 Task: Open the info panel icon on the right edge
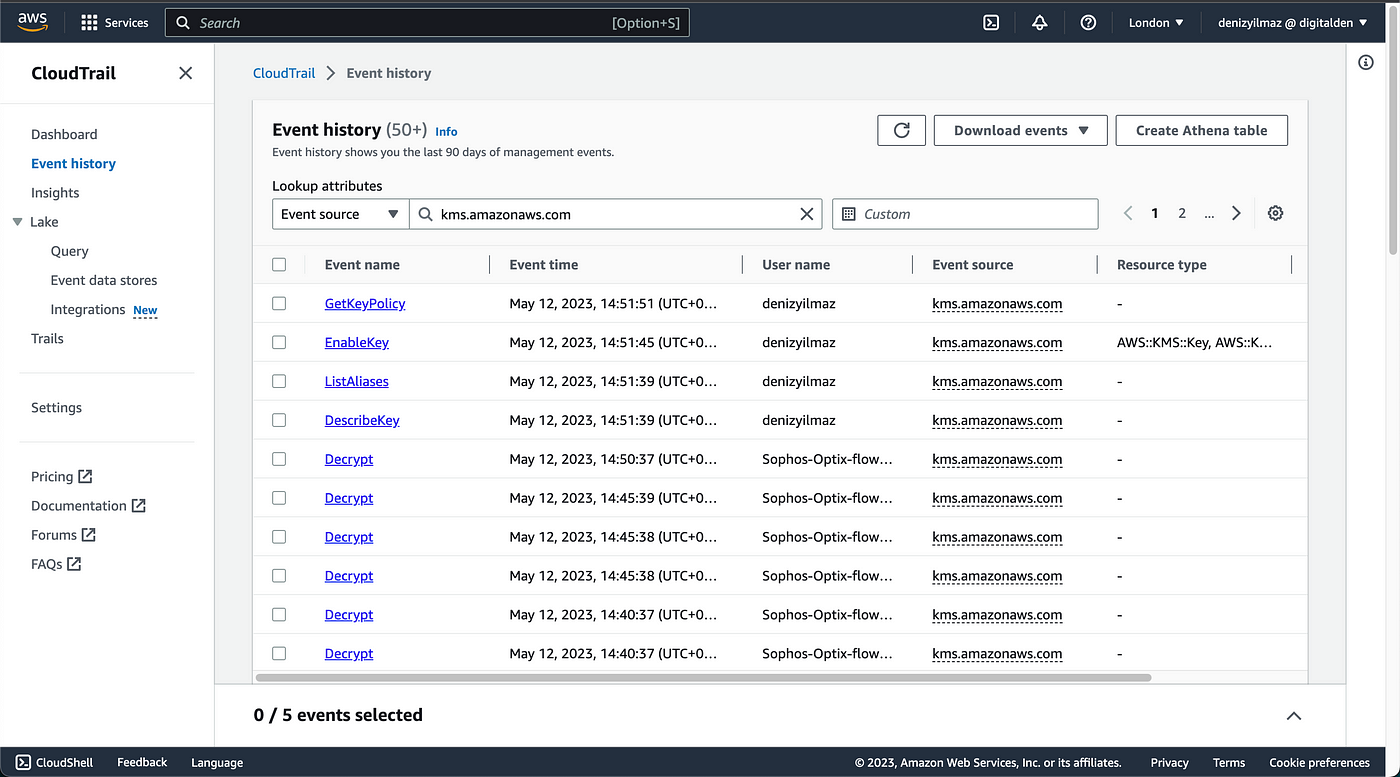pyautogui.click(x=1366, y=62)
